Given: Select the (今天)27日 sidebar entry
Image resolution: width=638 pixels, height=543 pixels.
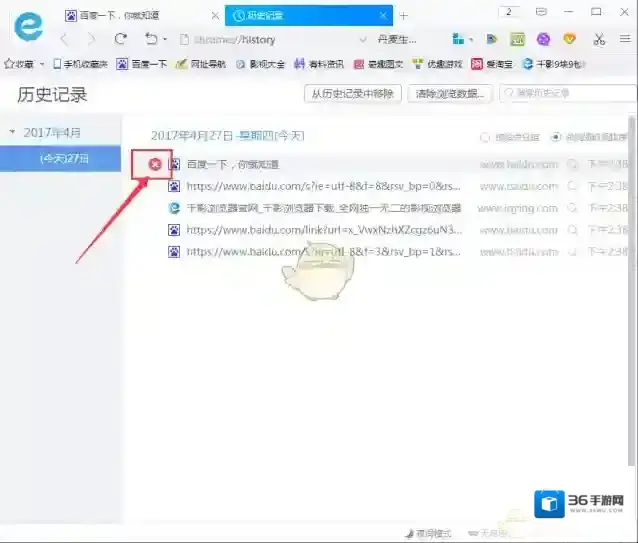Looking at the screenshot, I should tap(60, 158).
